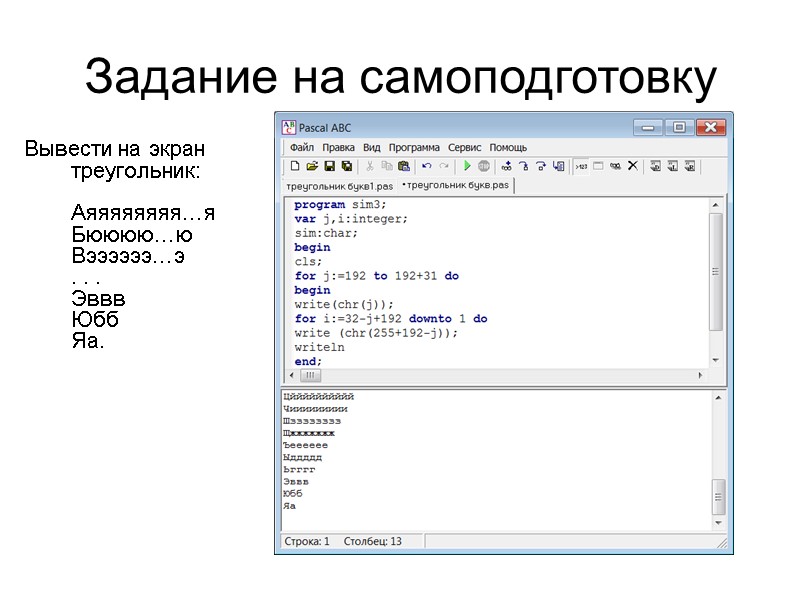Click the 'Столбец: 13' status bar entry

pyautogui.click(x=372, y=541)
